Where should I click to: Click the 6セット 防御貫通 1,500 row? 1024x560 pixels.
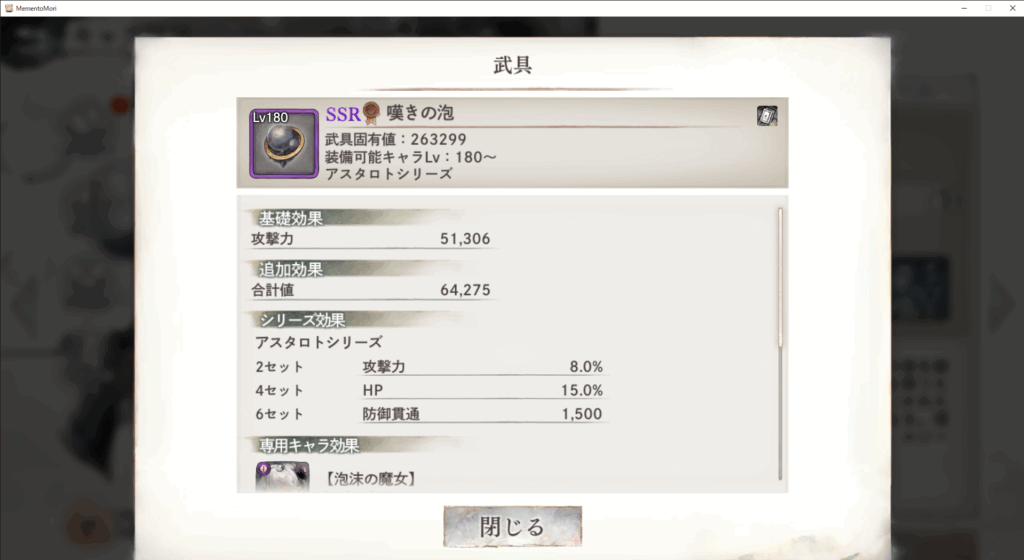click(x=429, y=414)
